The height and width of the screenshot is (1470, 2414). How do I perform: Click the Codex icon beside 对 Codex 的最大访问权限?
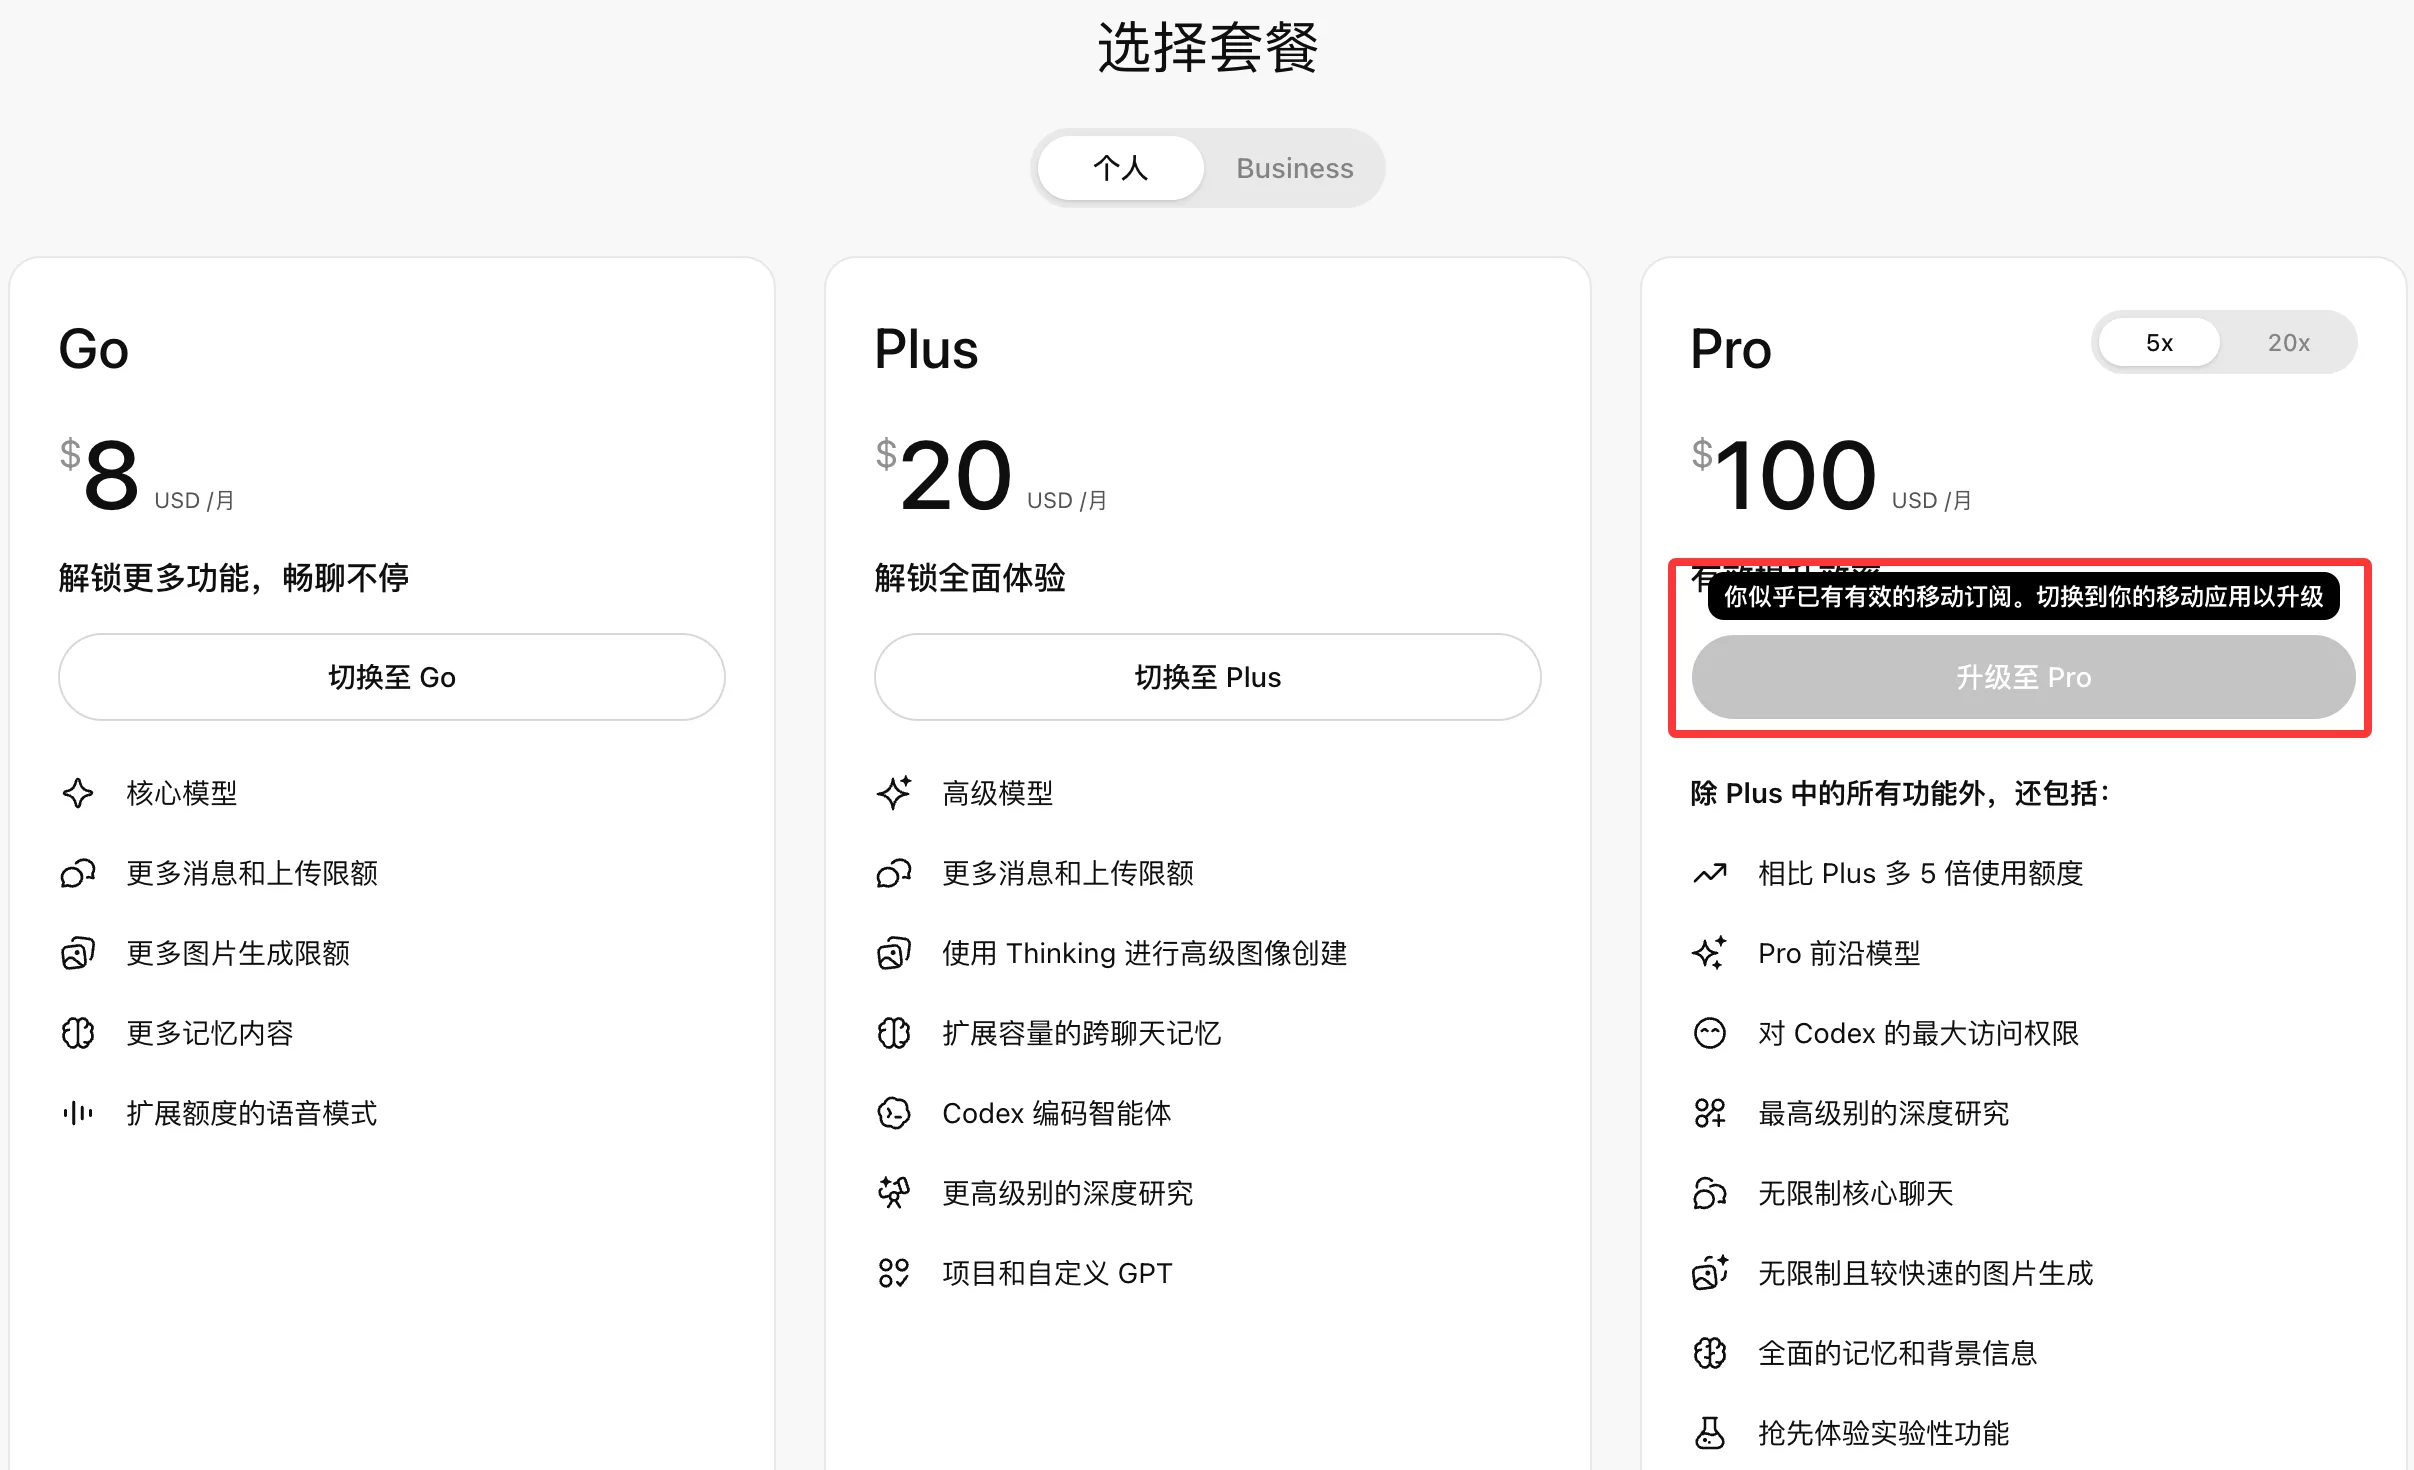[1710, 1033]
